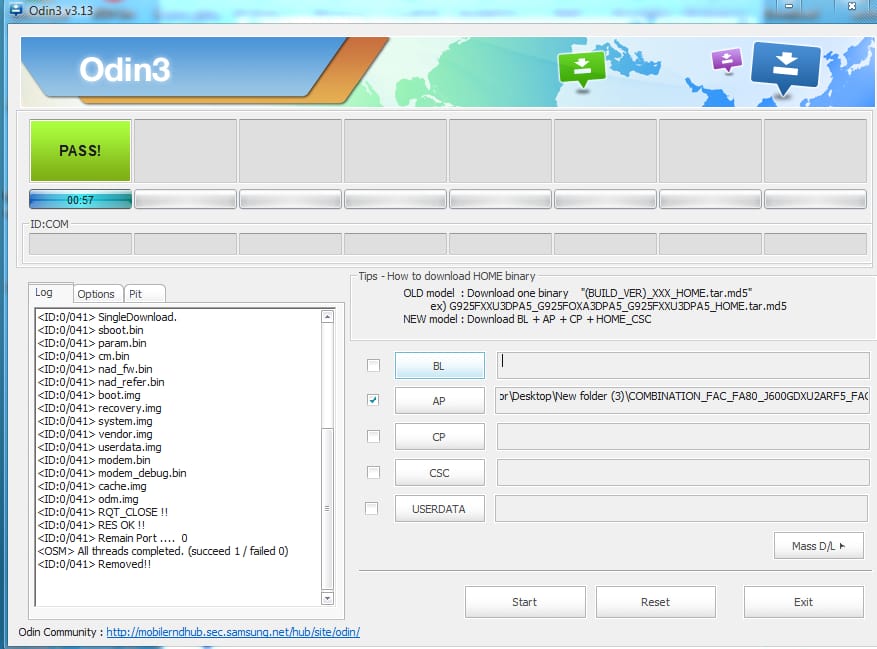Minimize the Odin3 window

[x=789, y=6]
